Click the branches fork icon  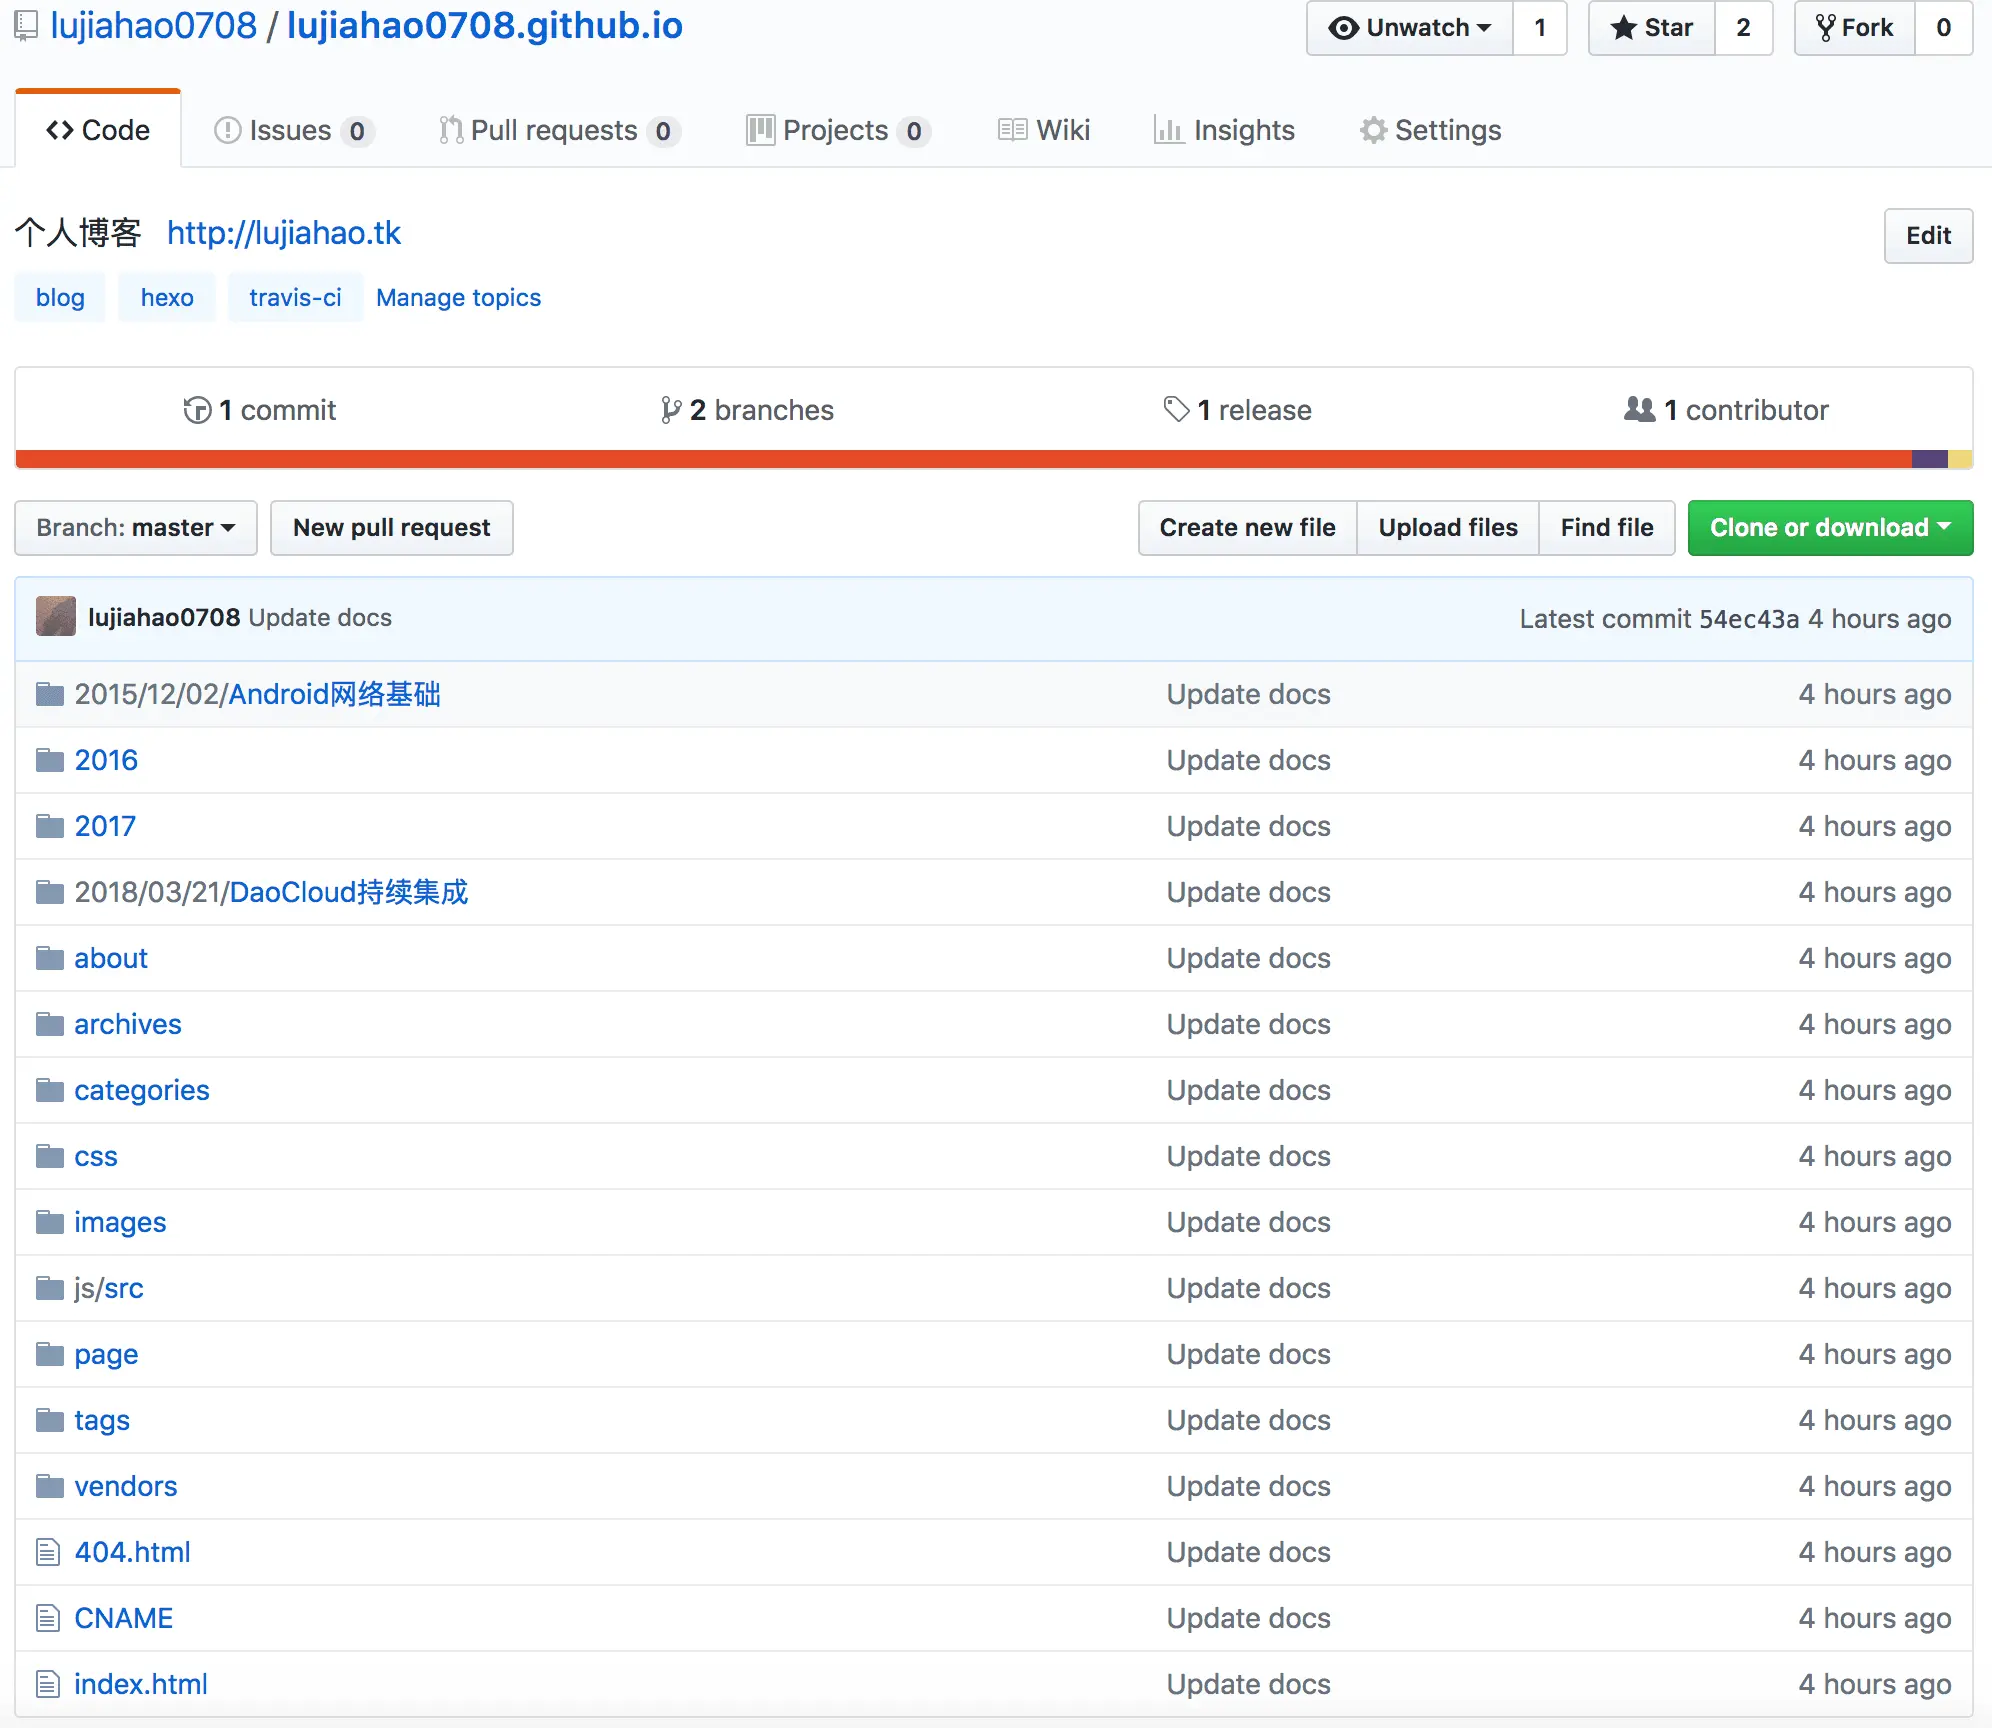(670, 410)
